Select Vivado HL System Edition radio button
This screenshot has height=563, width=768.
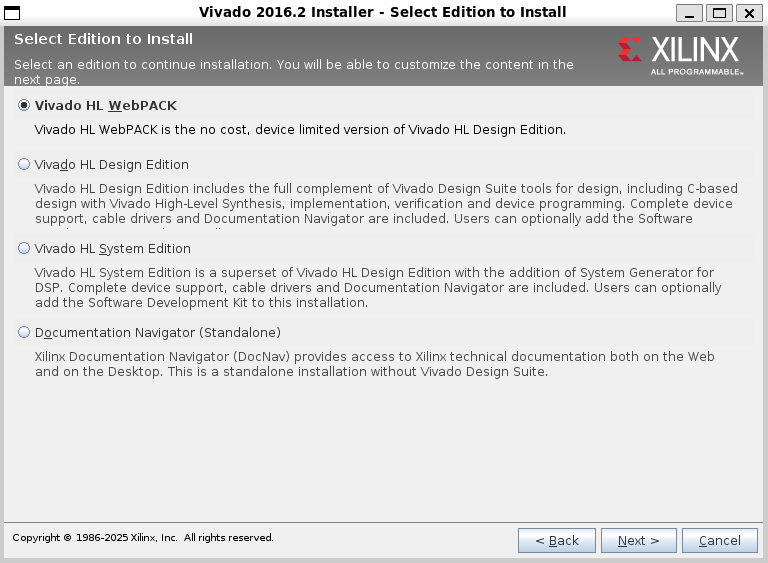(24, 249)
